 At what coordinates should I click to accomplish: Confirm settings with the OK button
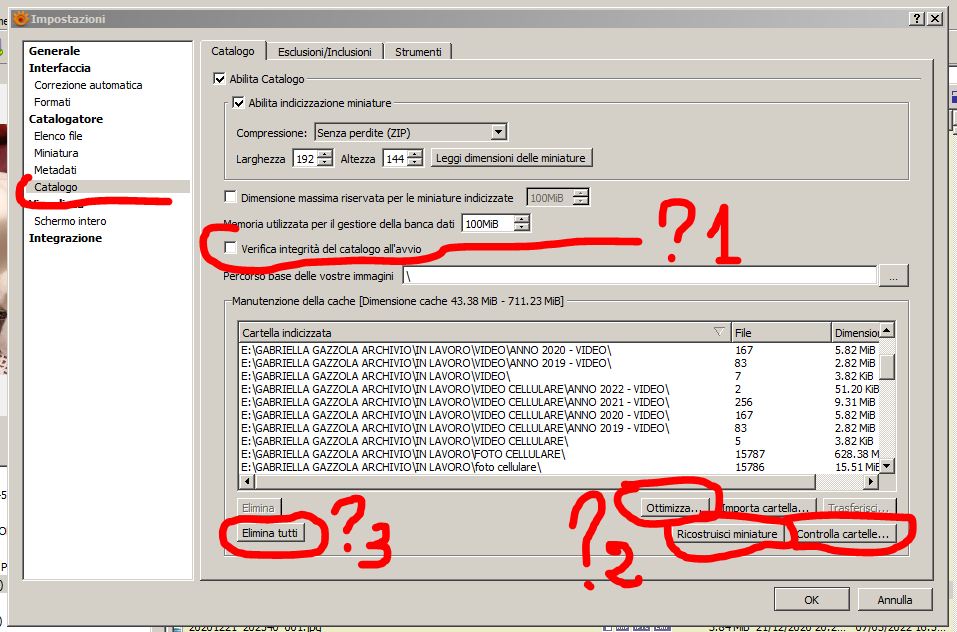(x=811, y=600)
